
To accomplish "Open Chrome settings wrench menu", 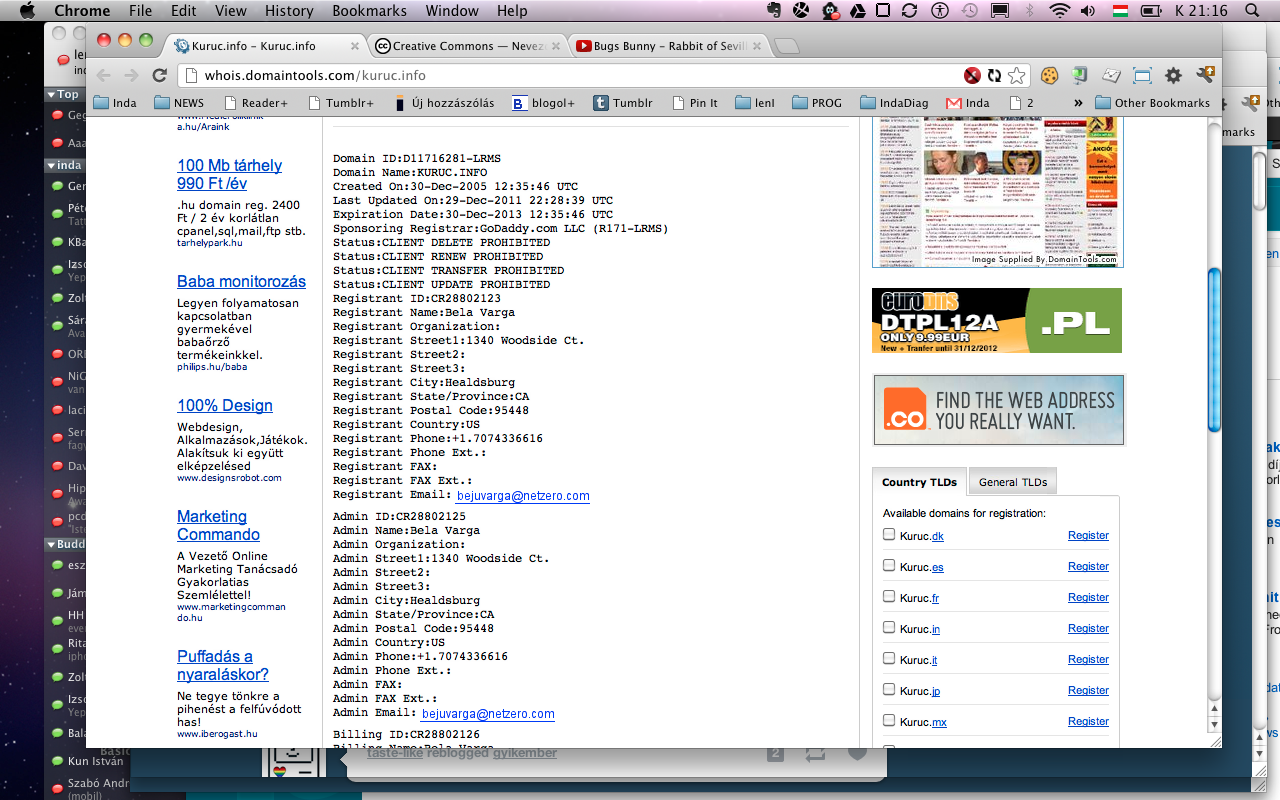I will [x=1206, y=75].
